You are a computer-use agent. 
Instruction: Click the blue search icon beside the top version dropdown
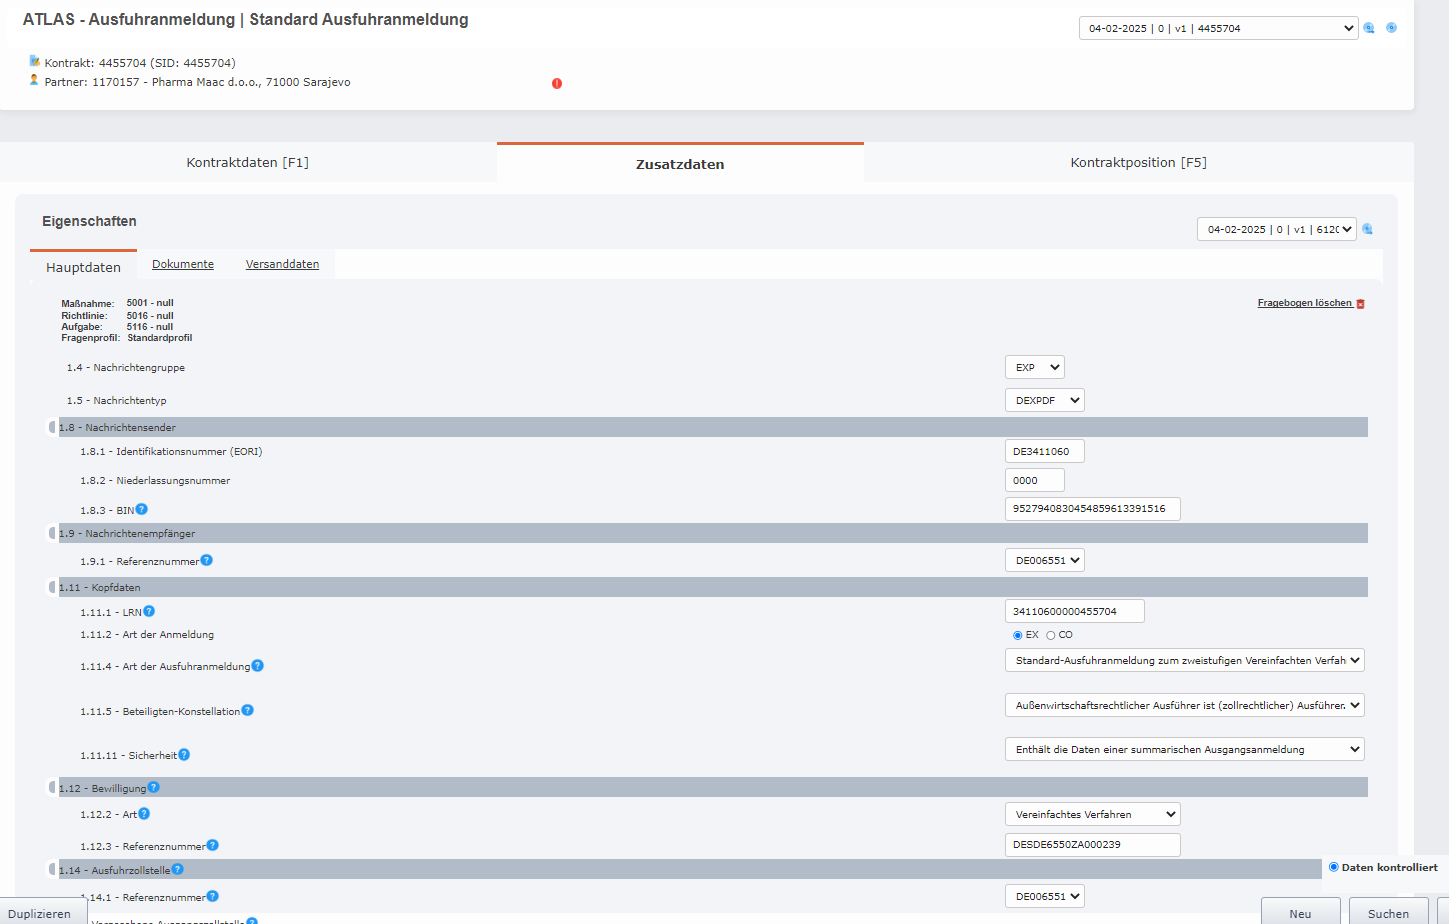[x=1369, y=27]
